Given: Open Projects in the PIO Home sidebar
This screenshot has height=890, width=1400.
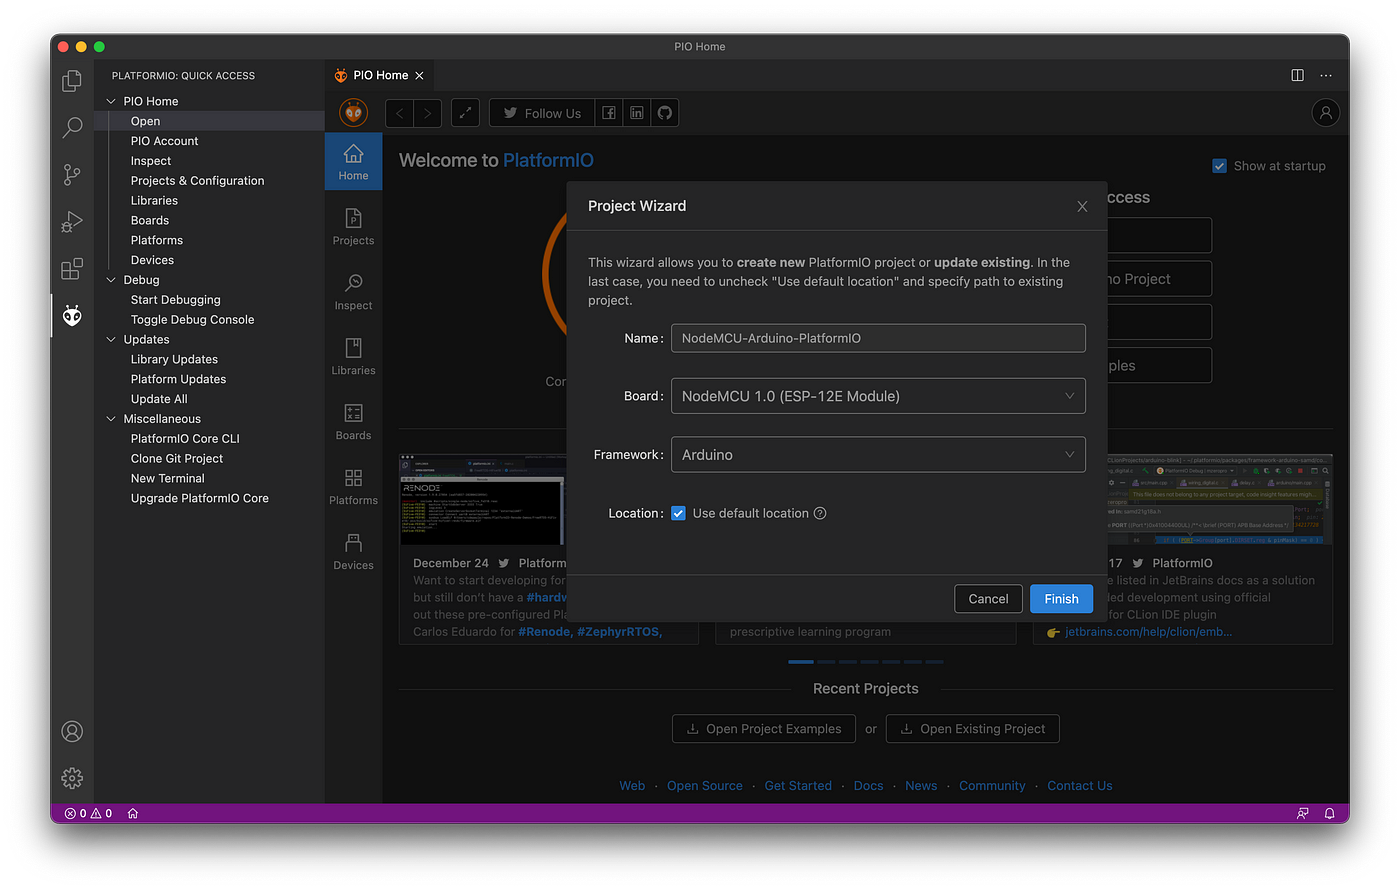Looking at the screenshot, I should (x=354, y=227).
